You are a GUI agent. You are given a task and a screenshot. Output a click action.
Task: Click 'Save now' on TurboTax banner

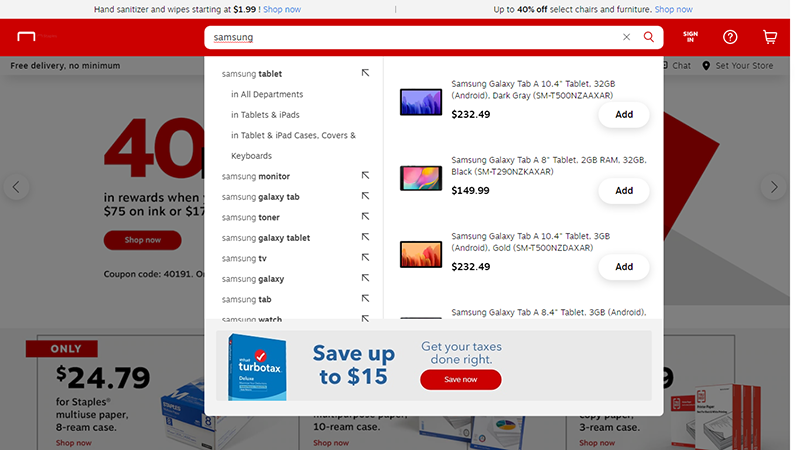coord(460,380)
